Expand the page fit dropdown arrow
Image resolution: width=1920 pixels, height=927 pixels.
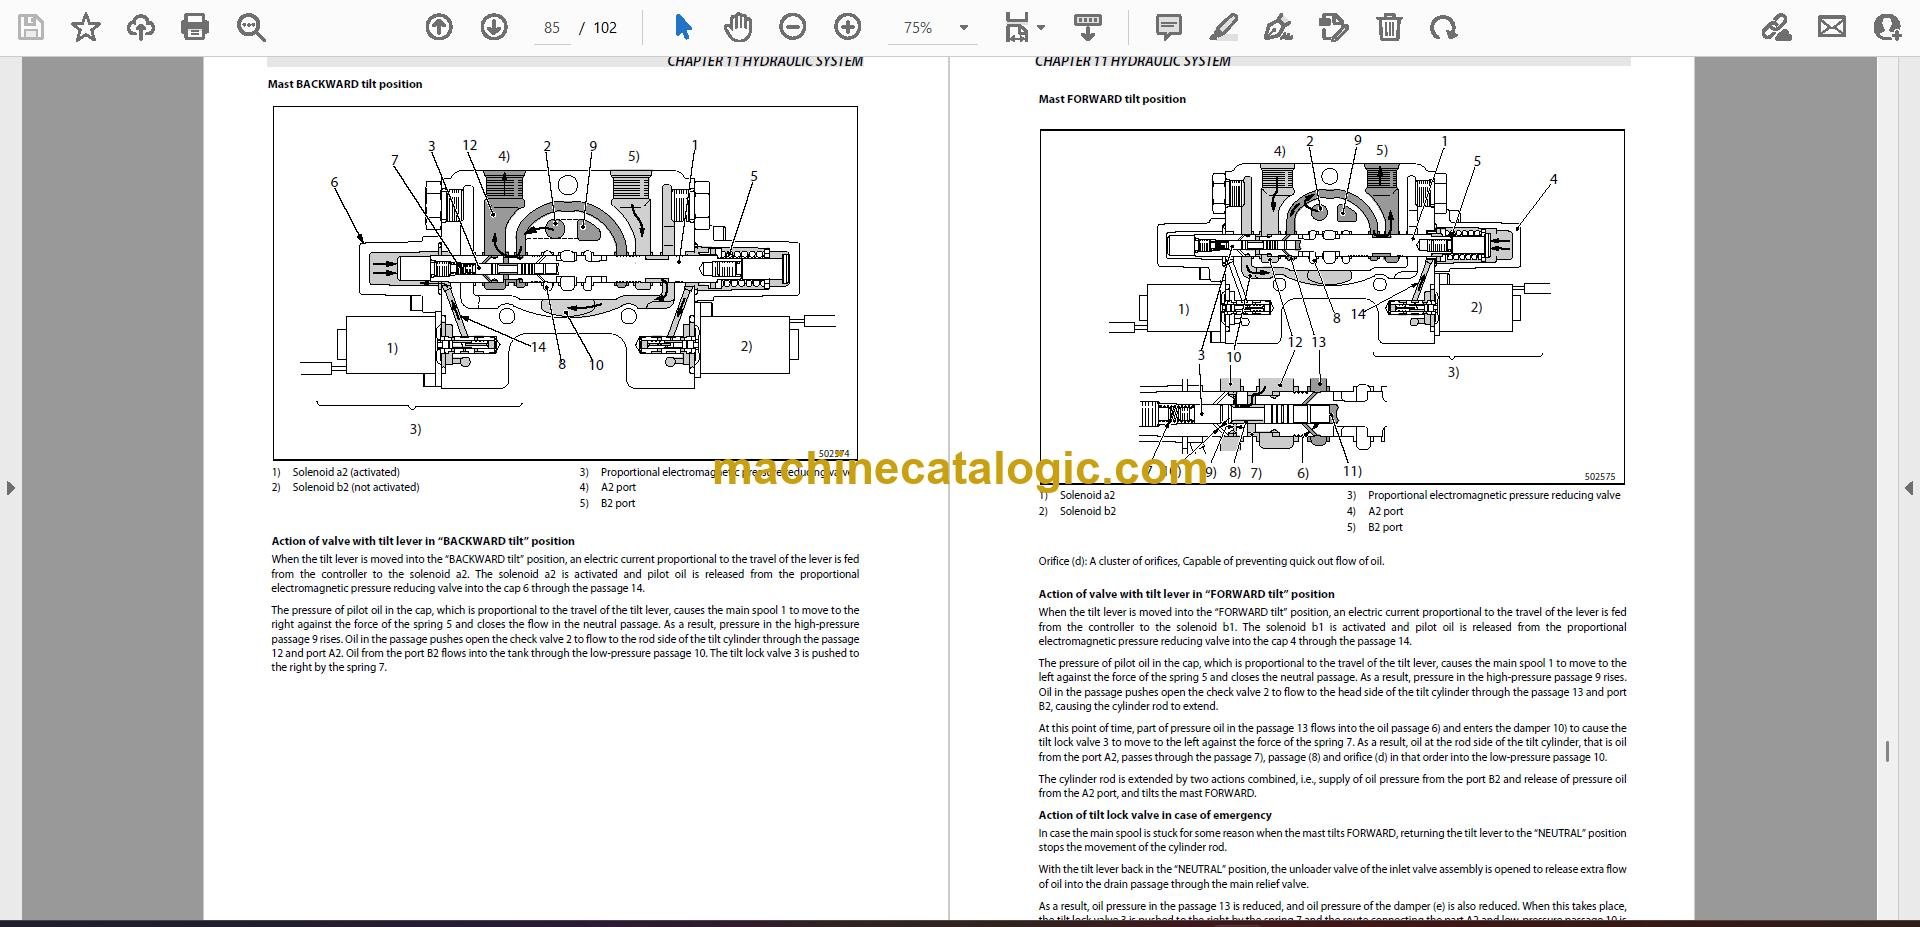point(1041,28)
